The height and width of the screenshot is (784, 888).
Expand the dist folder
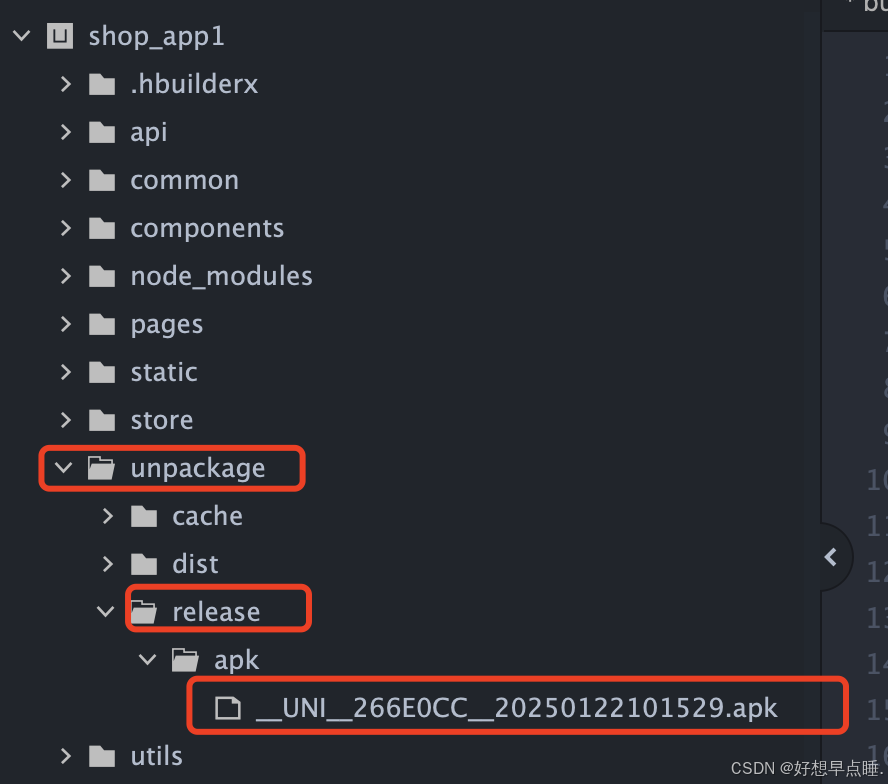pos(107,563)
